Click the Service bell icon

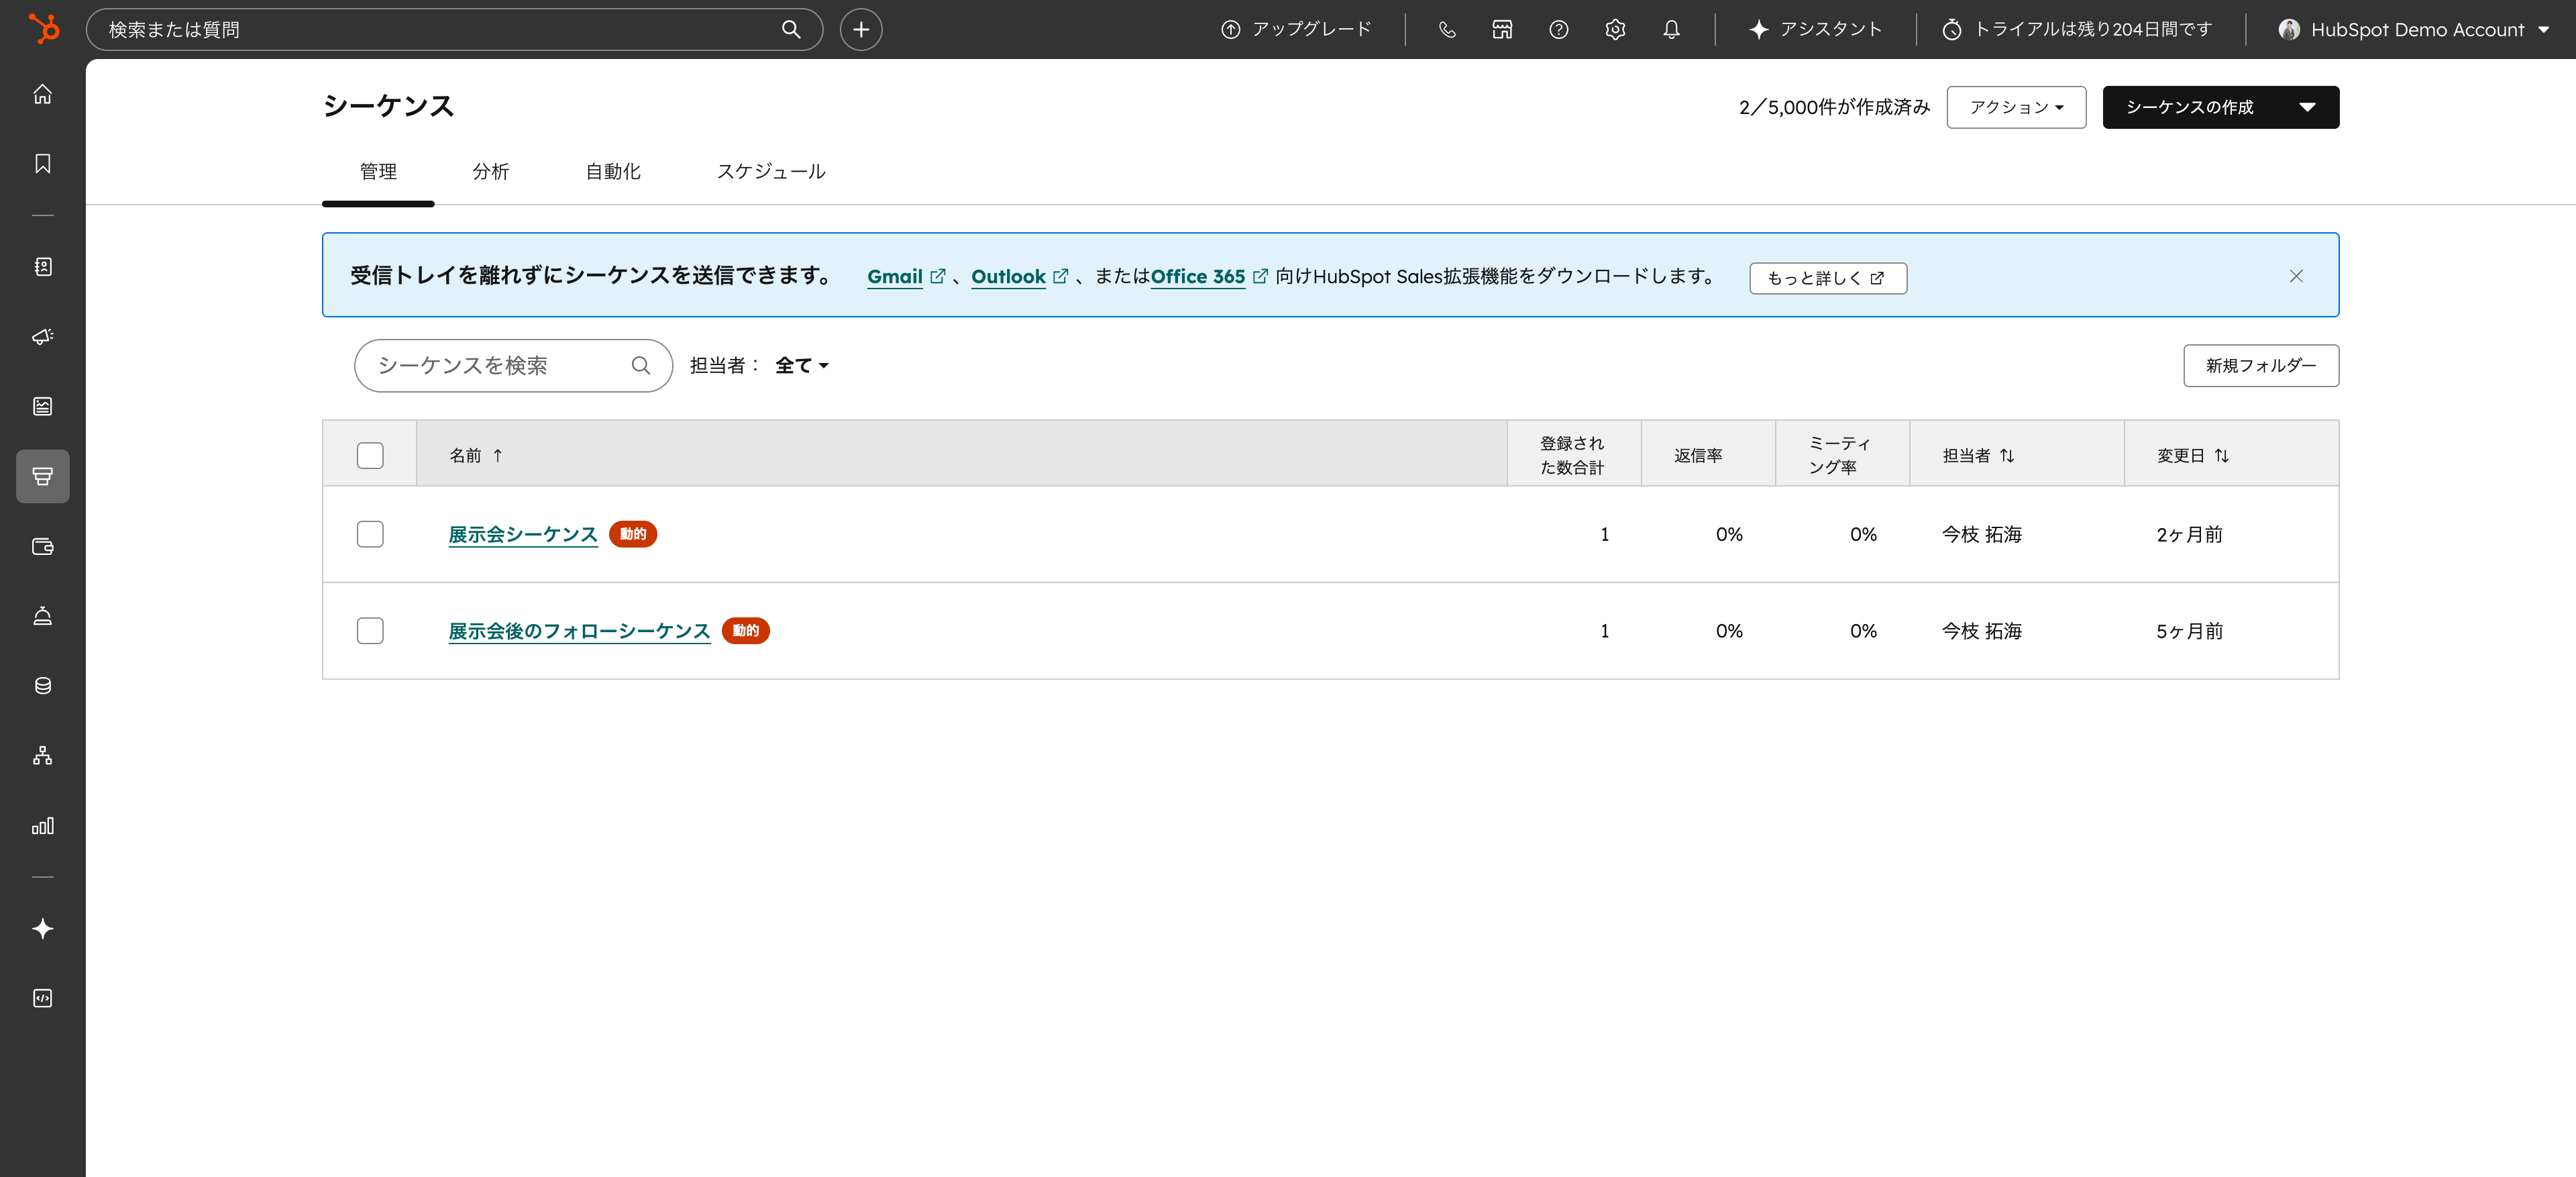[x=42, y=616]
